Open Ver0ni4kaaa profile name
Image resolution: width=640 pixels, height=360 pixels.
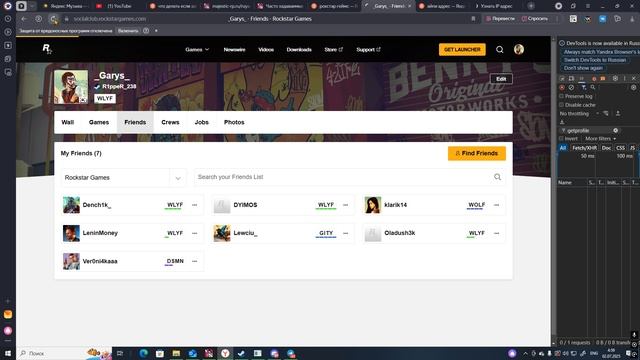(100, 261)
